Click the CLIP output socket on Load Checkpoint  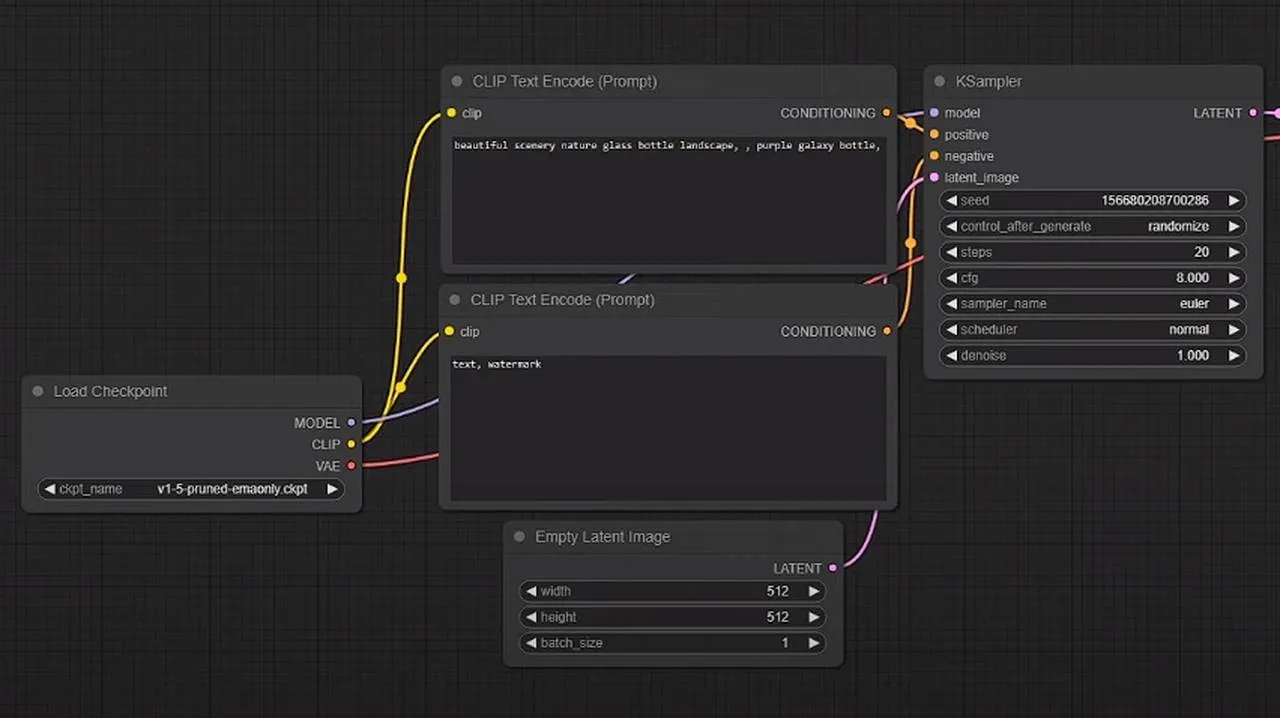click(x=351, y=444)
